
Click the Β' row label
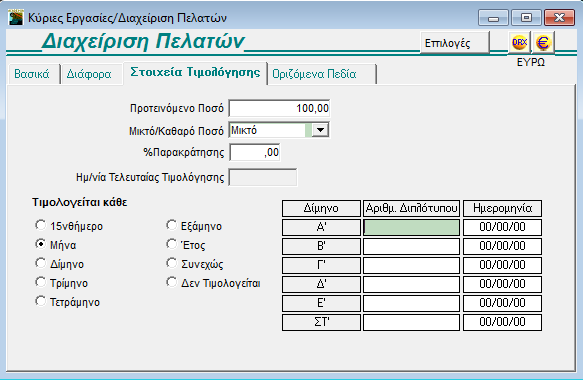tap(321, 246)
